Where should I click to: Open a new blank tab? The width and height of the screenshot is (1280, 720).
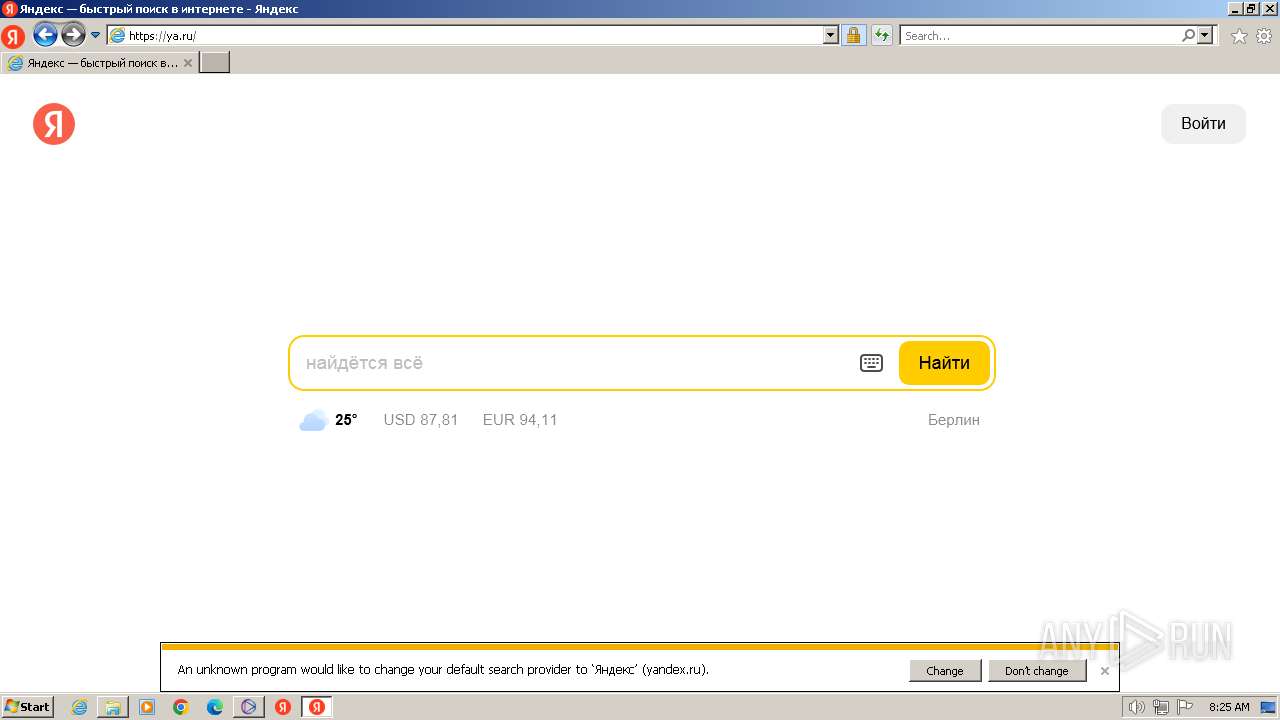click(215, 62)
